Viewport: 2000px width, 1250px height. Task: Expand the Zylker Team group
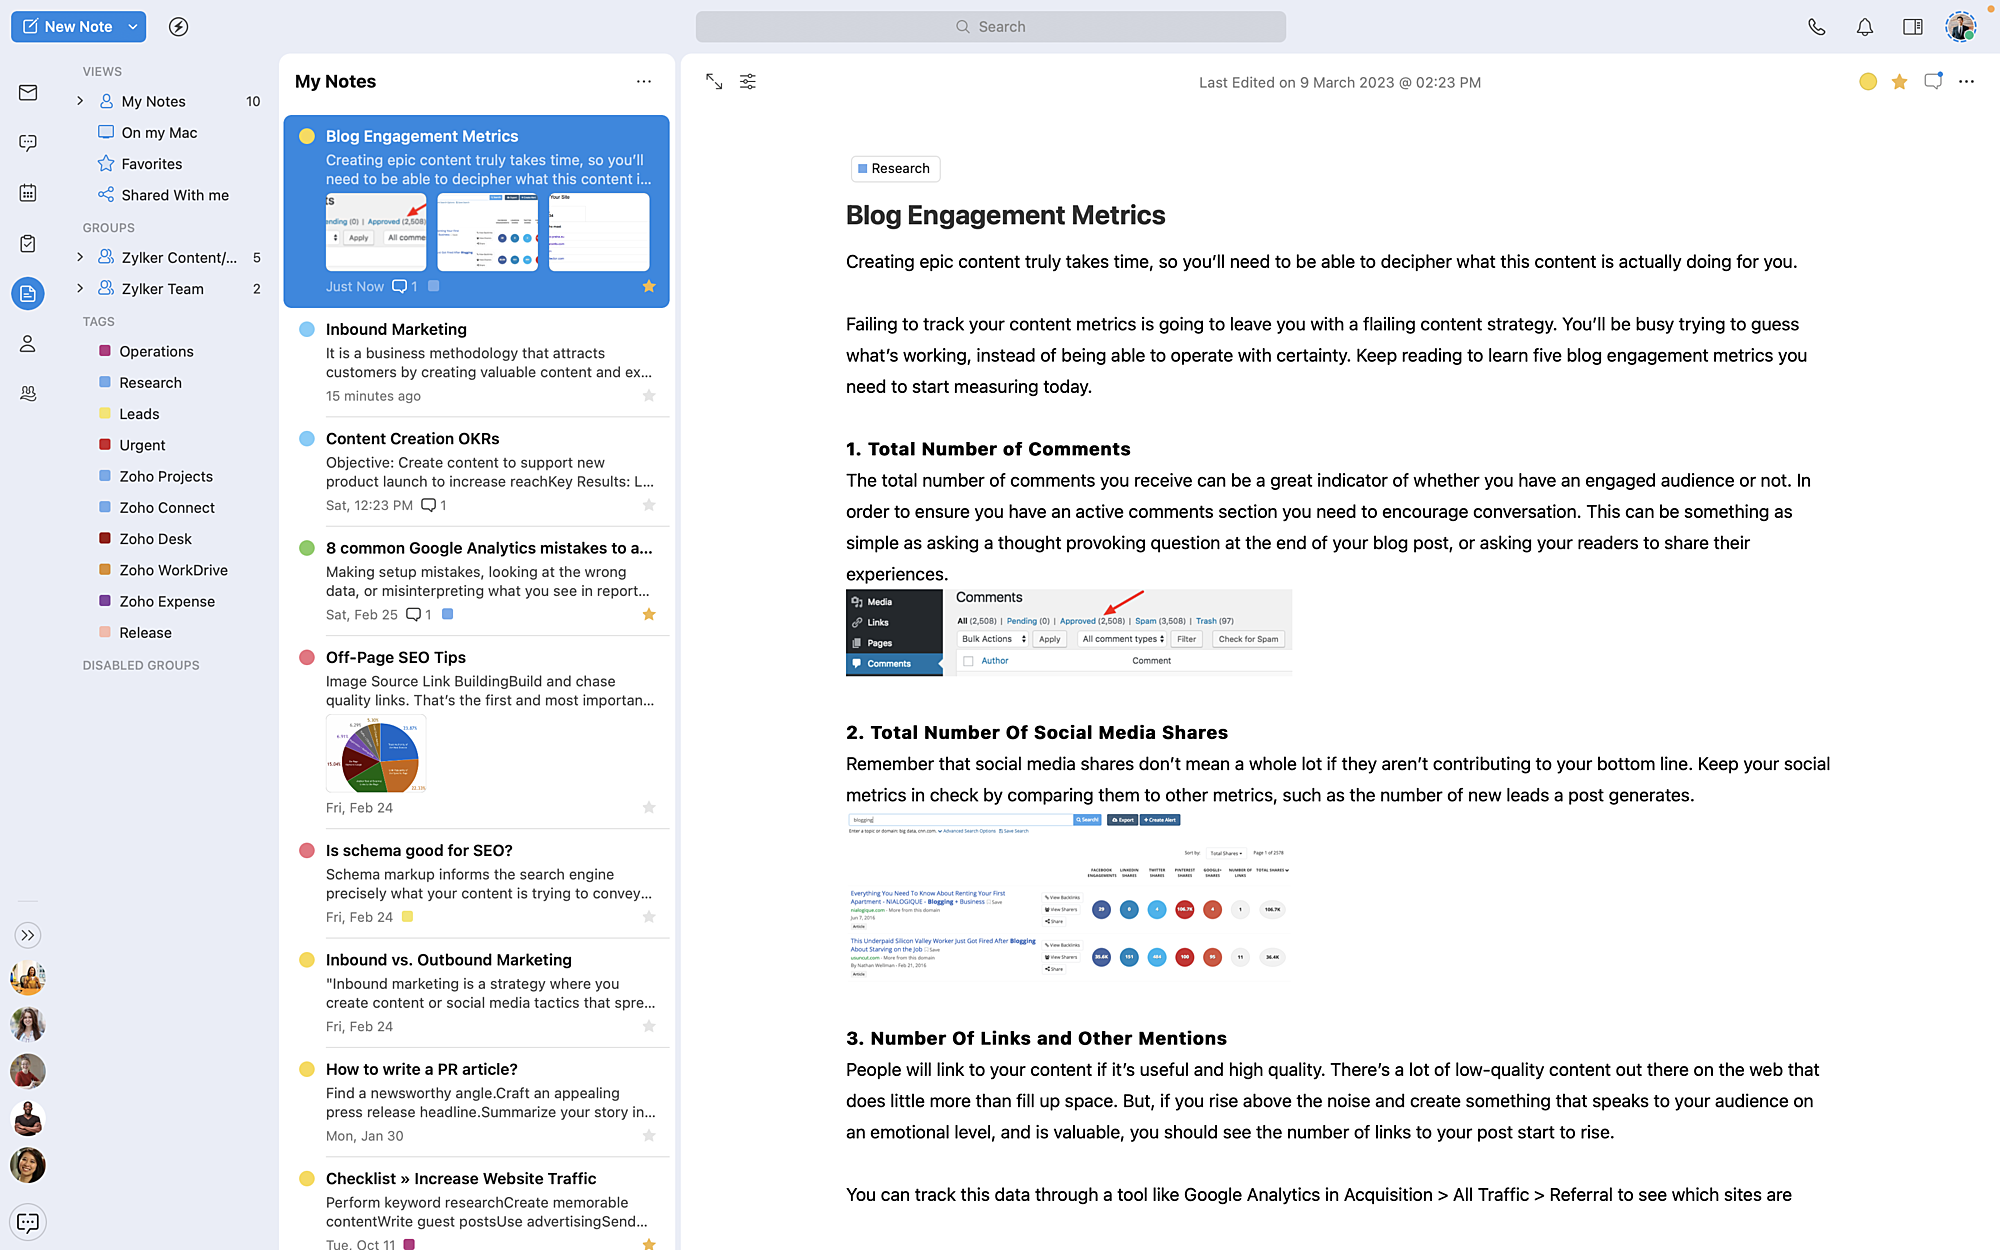click(80, 289)
